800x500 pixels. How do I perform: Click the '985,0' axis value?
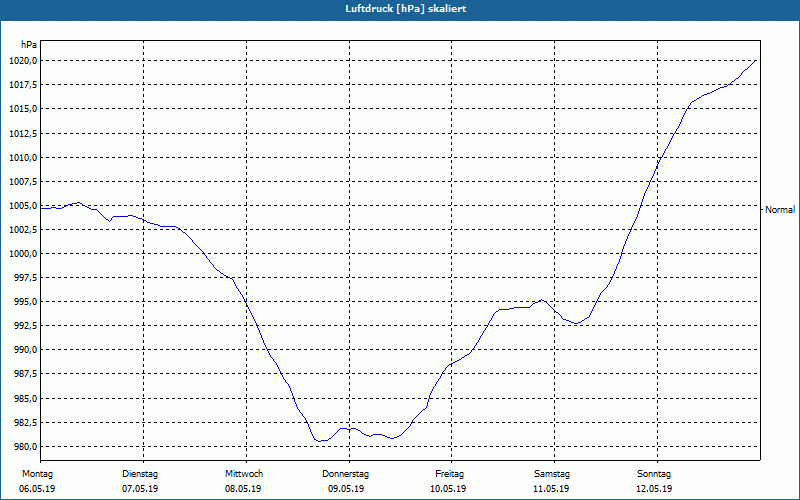(25, 398)
